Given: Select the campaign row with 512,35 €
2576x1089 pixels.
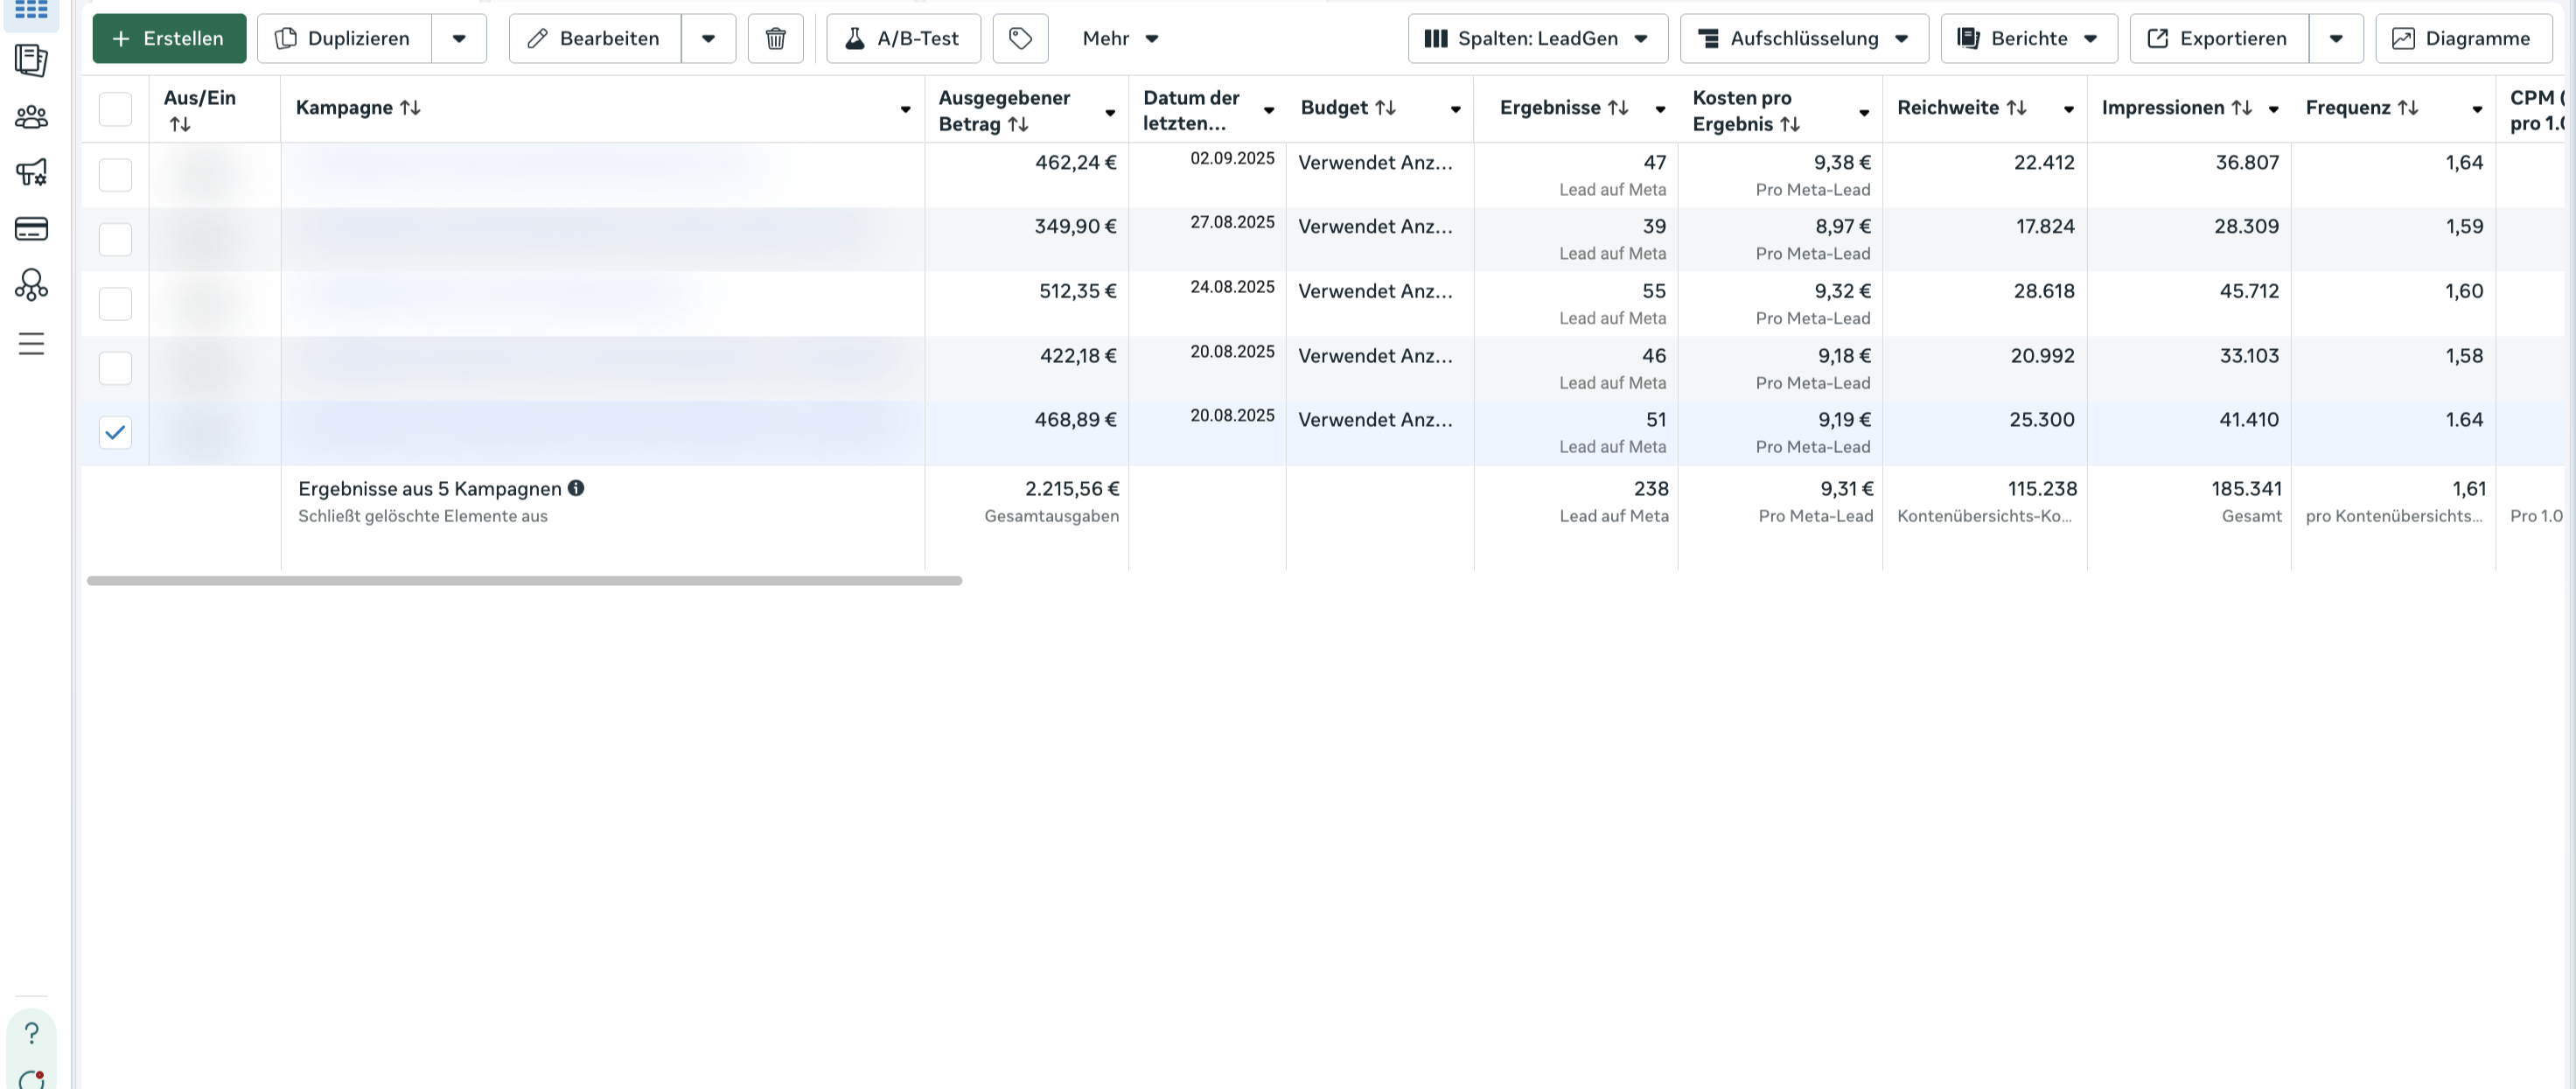Looking at the screenshot, I should point(115,304).
